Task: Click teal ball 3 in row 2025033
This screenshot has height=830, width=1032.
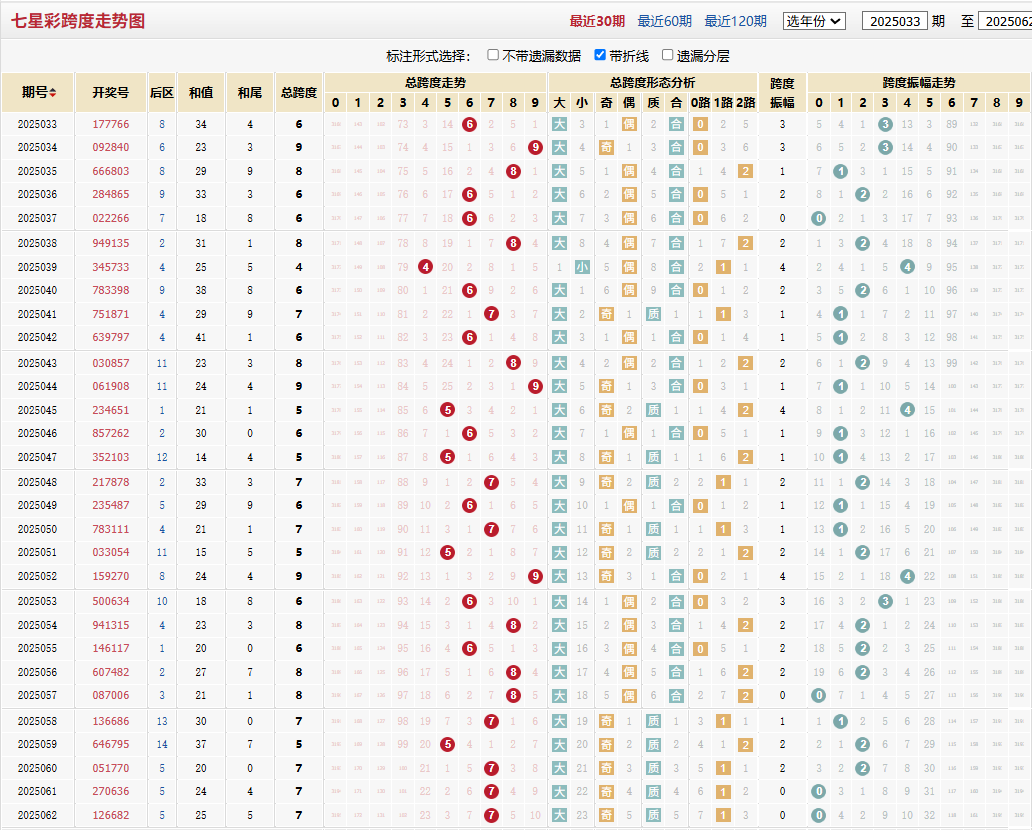Action: [x=885, y=124]
